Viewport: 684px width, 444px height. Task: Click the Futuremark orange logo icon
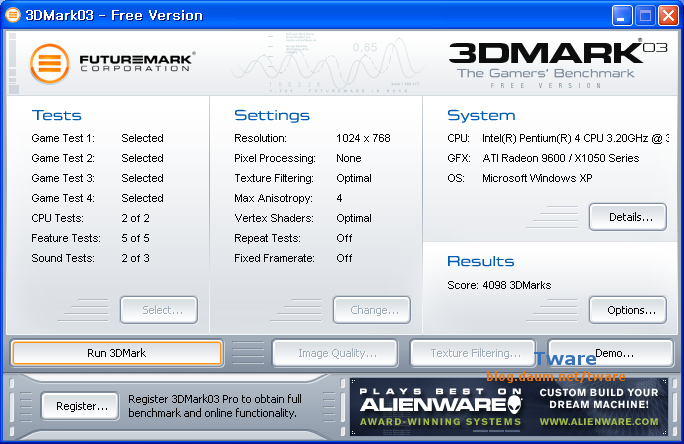coord(50,64)
